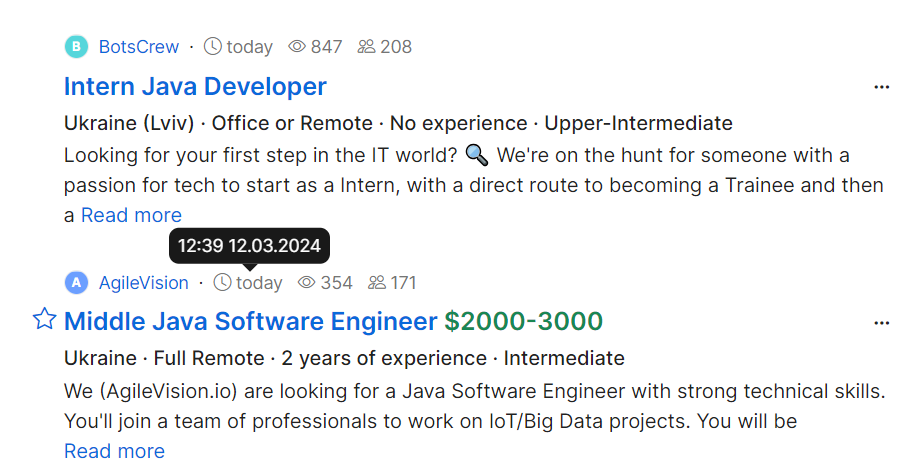The width and height of the screenshot is (915, 474).
Task: Click the eye icon beside 847 views
Action: 297,46
